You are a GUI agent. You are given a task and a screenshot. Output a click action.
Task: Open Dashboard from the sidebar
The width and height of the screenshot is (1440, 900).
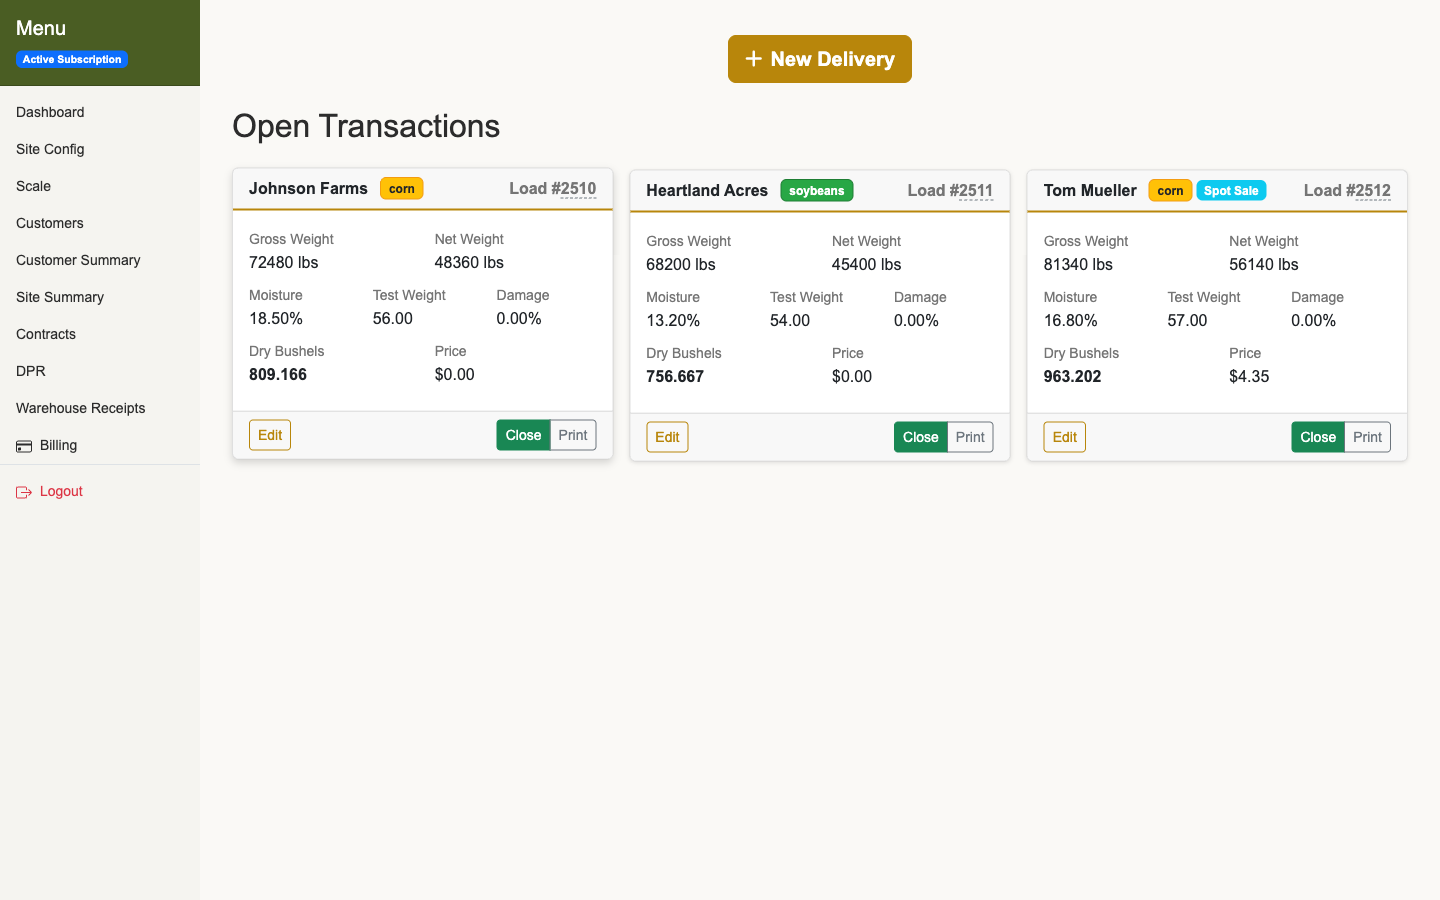[50, 112]
